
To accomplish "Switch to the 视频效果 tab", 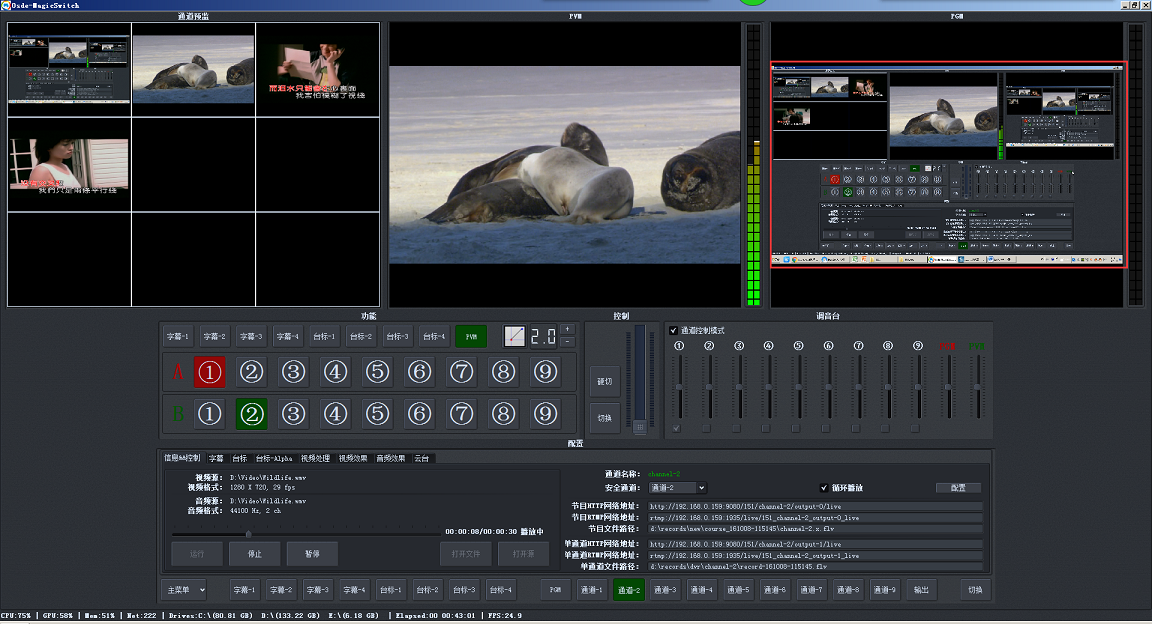I will 353,459.
